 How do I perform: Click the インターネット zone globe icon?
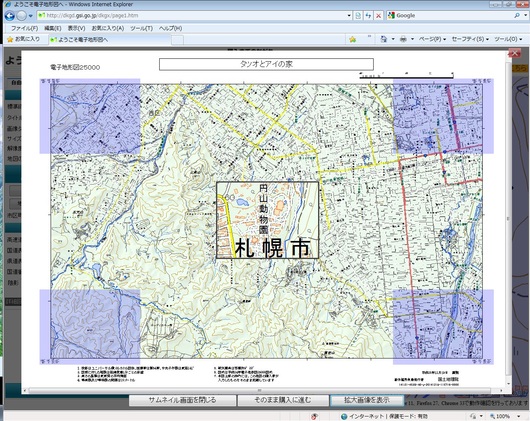(x=344, y=416)
